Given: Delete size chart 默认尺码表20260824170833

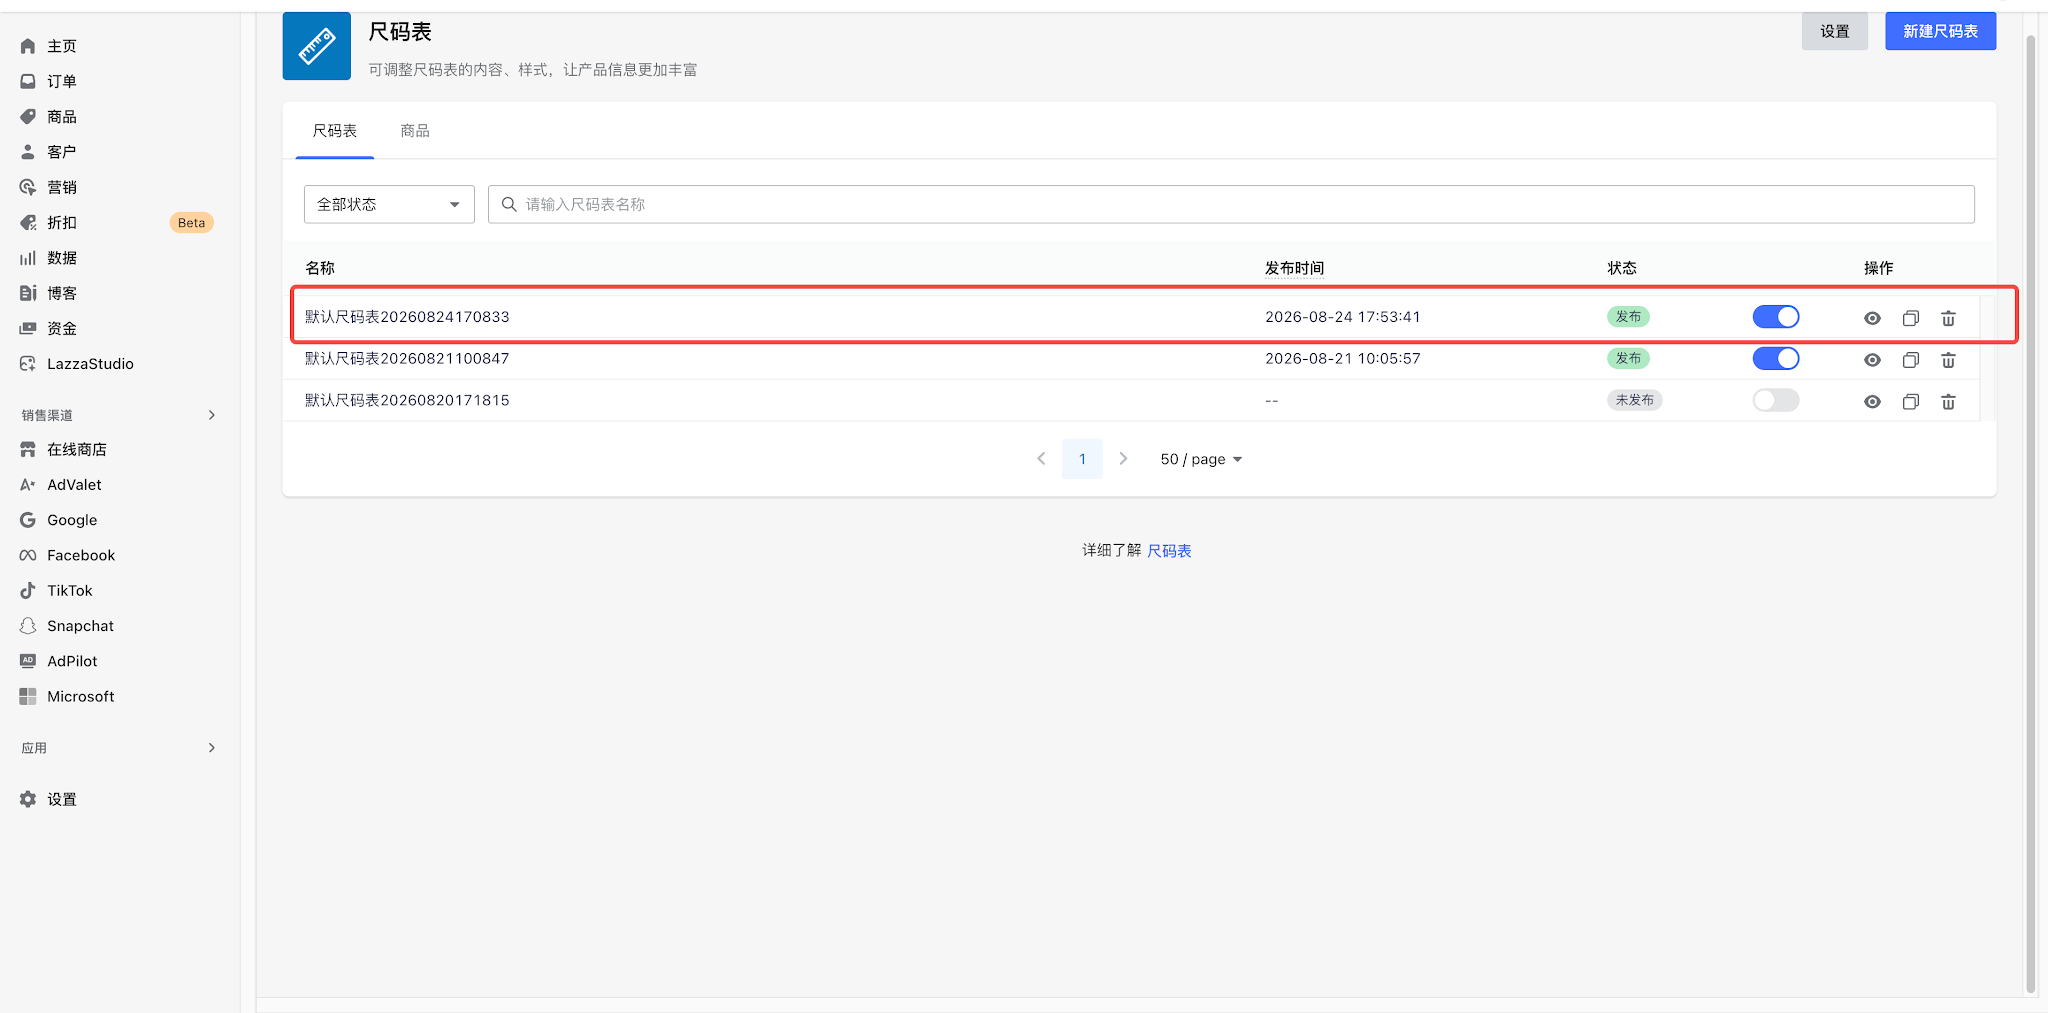Looking at the screenshot, I should tap(1948, 318).
